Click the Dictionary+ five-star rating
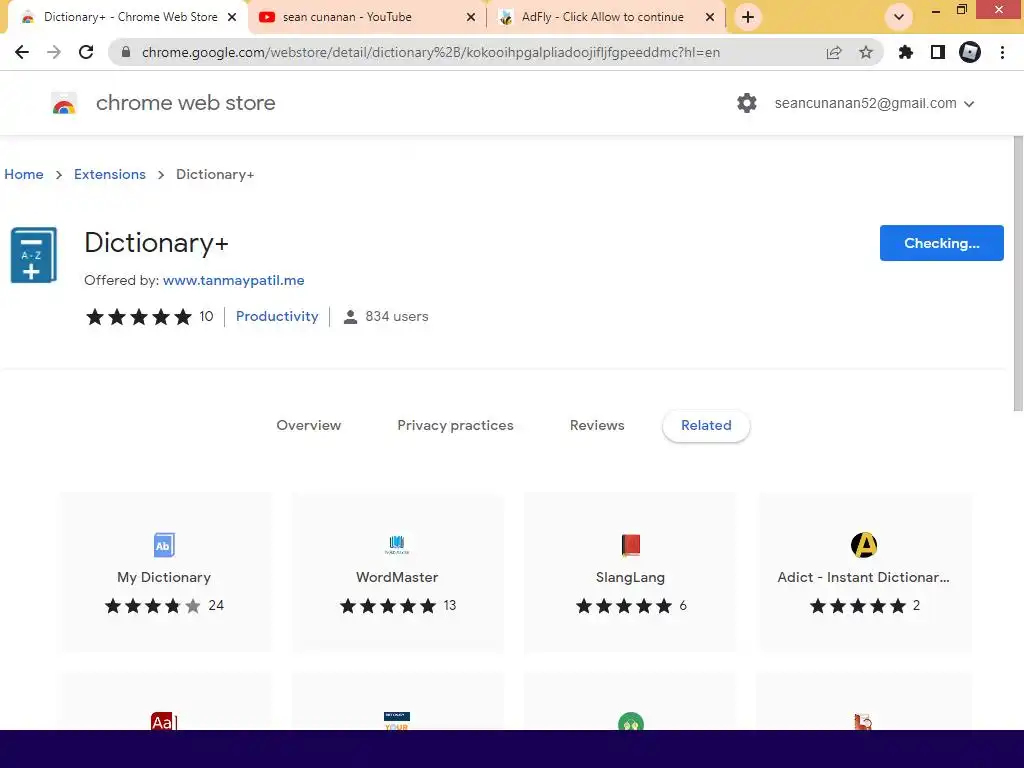This screenshot has height=768, width=1024. (x=139, y=317)
